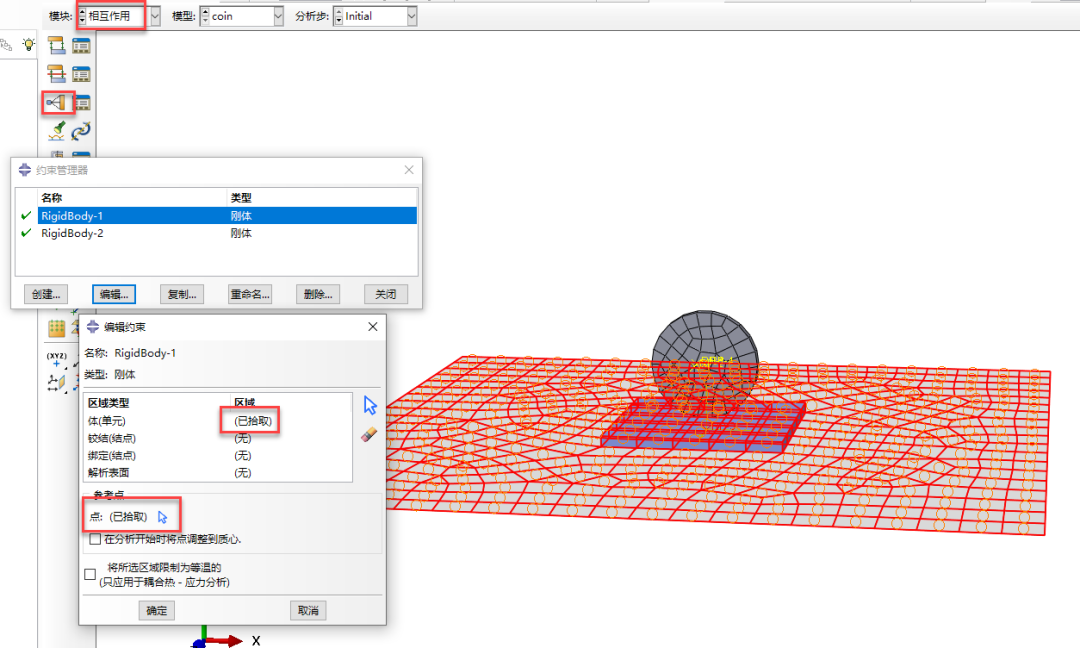Image resolution: width=1080 pixels, height=648 pixels.
Task: Click the Create Interaction tool icon
Action: (56, 46)
